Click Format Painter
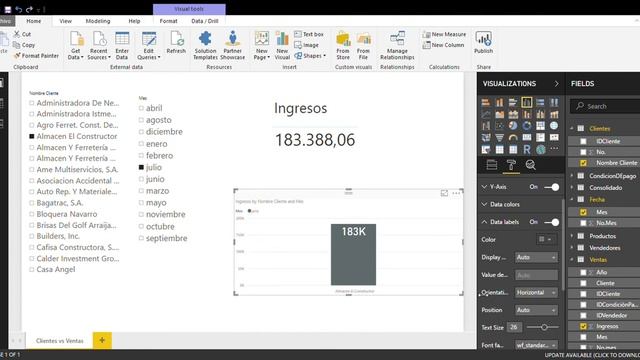 click(x=36, y=56)
